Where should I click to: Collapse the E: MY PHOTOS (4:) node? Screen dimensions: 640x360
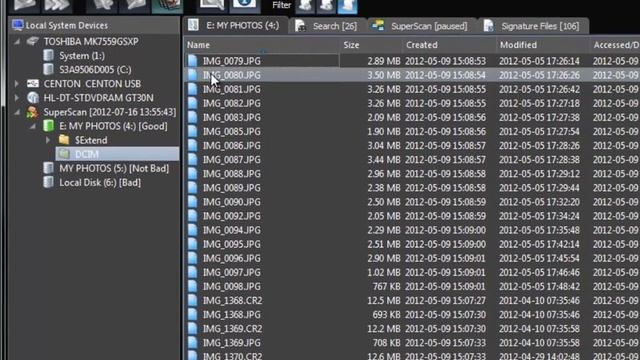(x=33, y=126)
